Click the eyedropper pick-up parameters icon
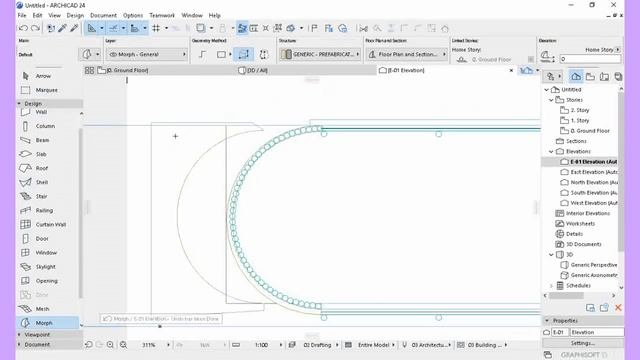Screen dimensions: 640x360 click(x=62, y=28)
